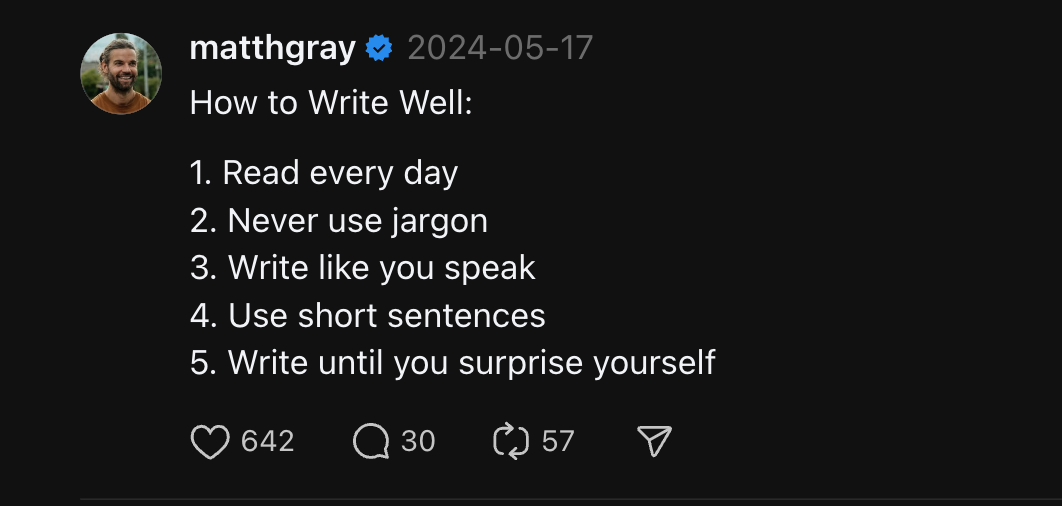The height and width of the screenshot is (506, 1062).
Task: Click the divider line below the post
Action: [571, 500]
